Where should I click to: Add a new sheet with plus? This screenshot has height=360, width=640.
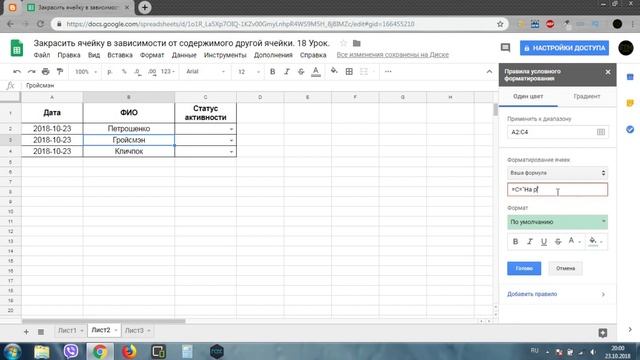[26, 332]
